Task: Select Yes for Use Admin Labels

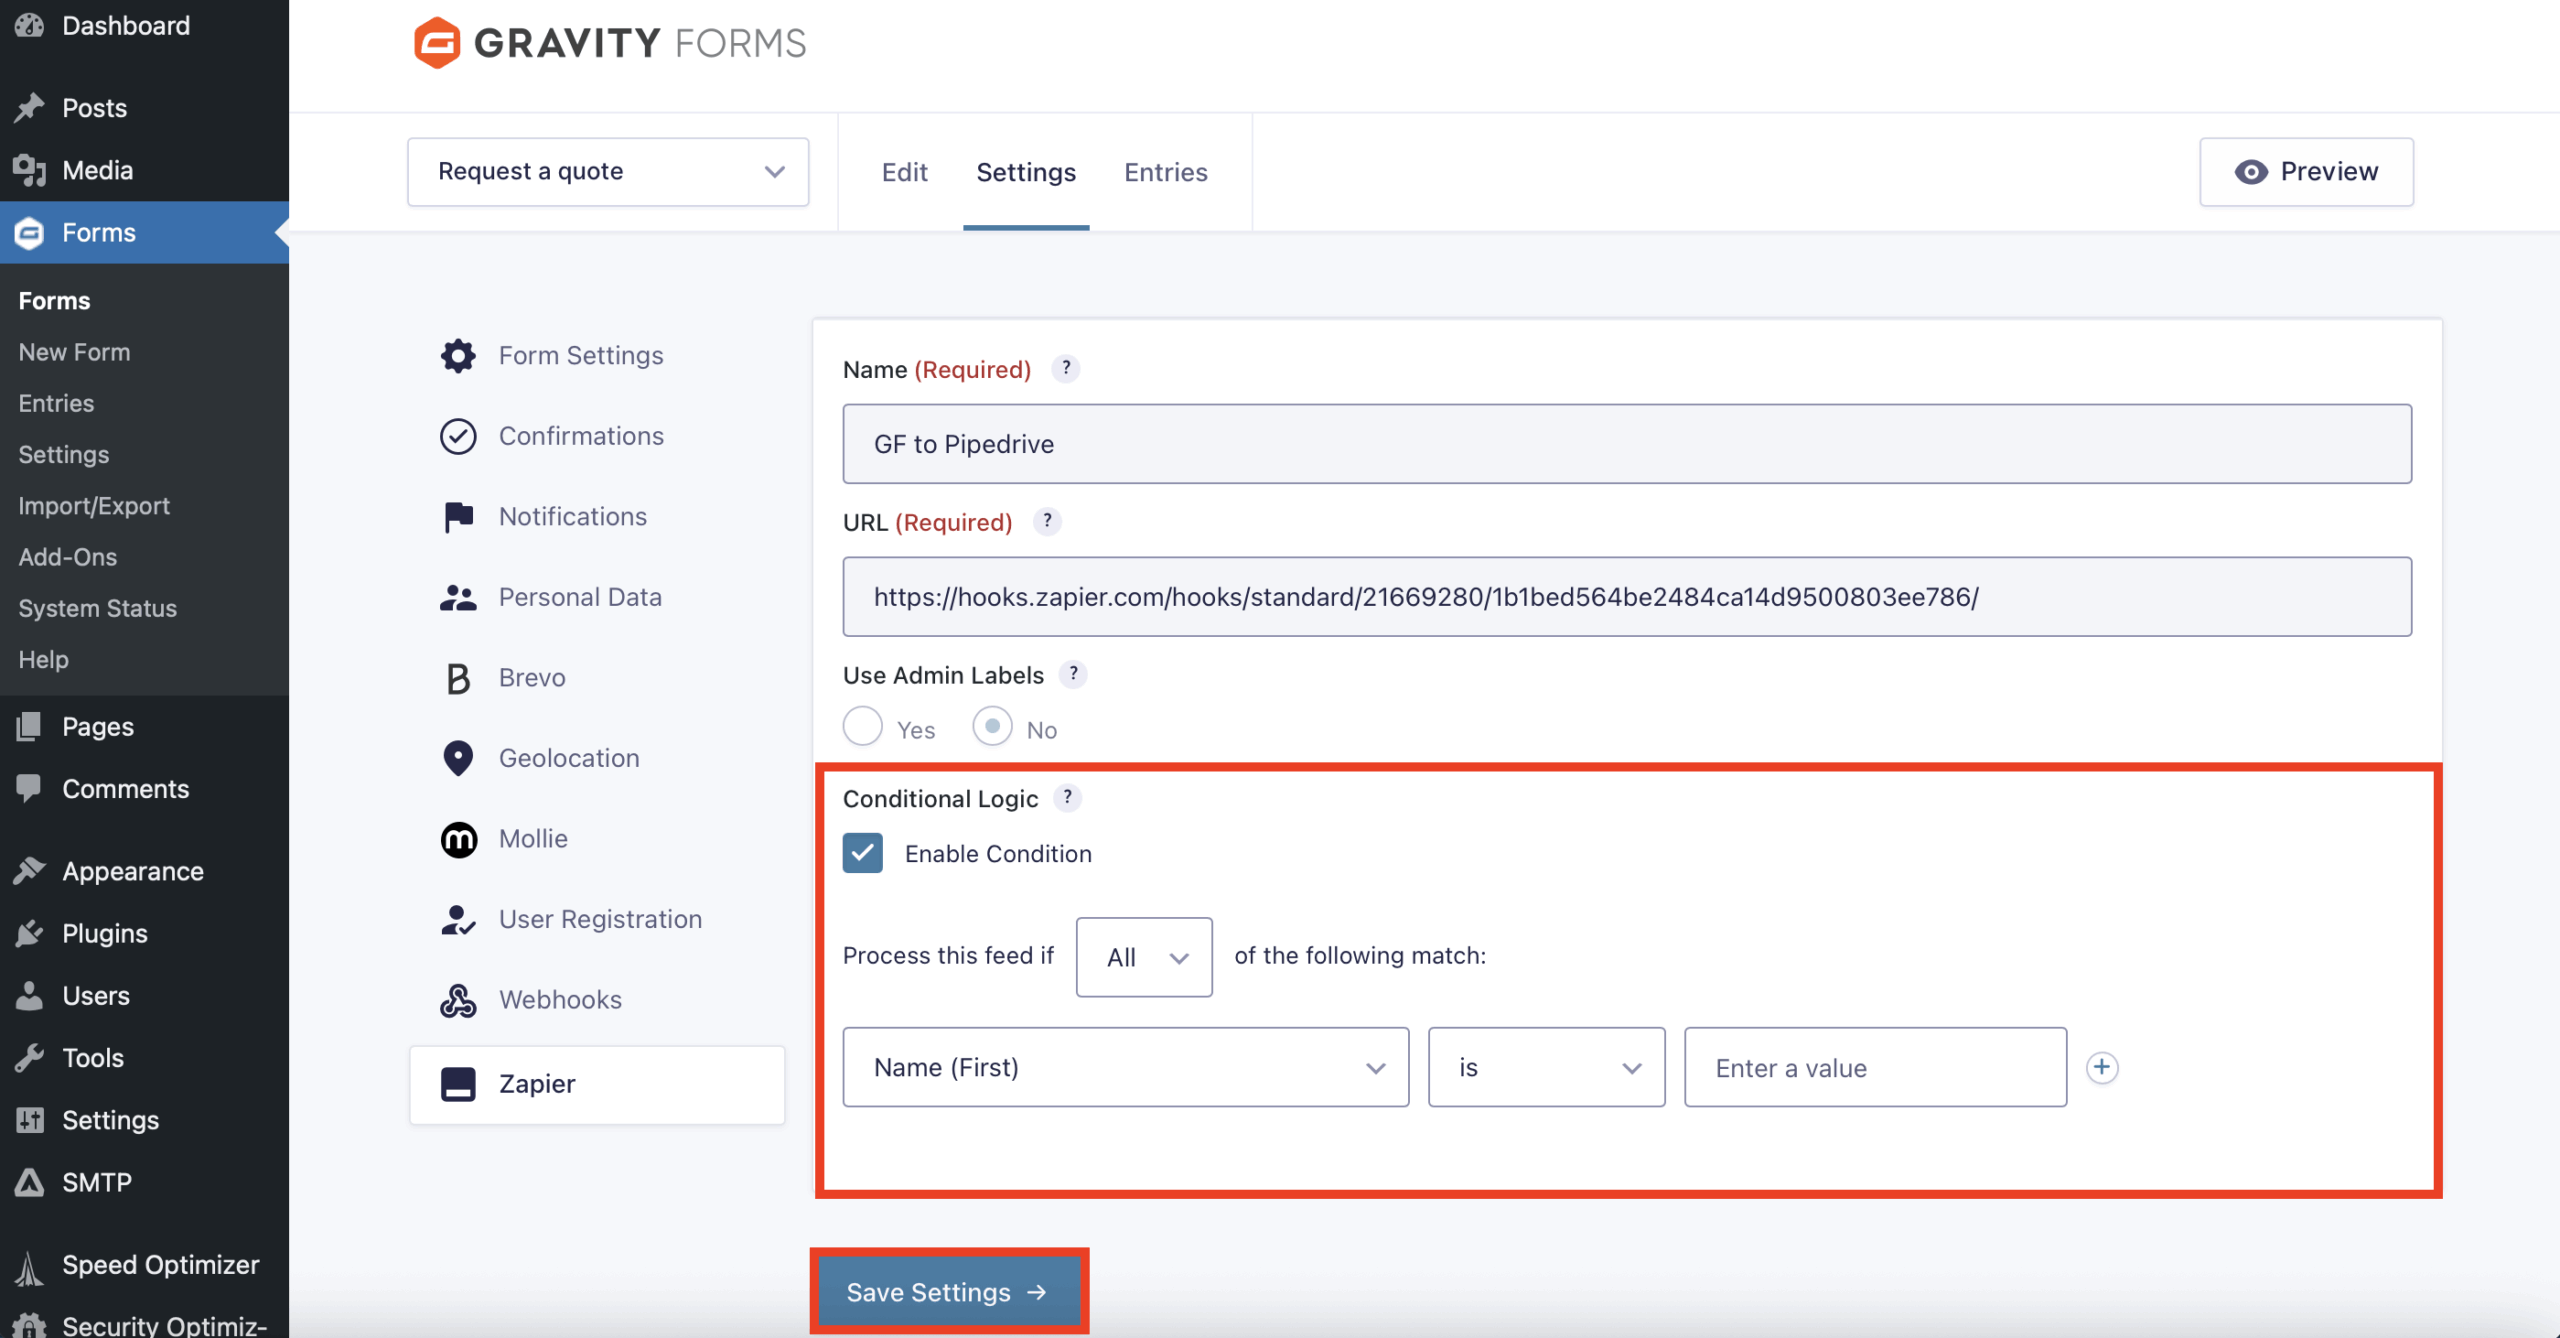Action: click(862, 727)
